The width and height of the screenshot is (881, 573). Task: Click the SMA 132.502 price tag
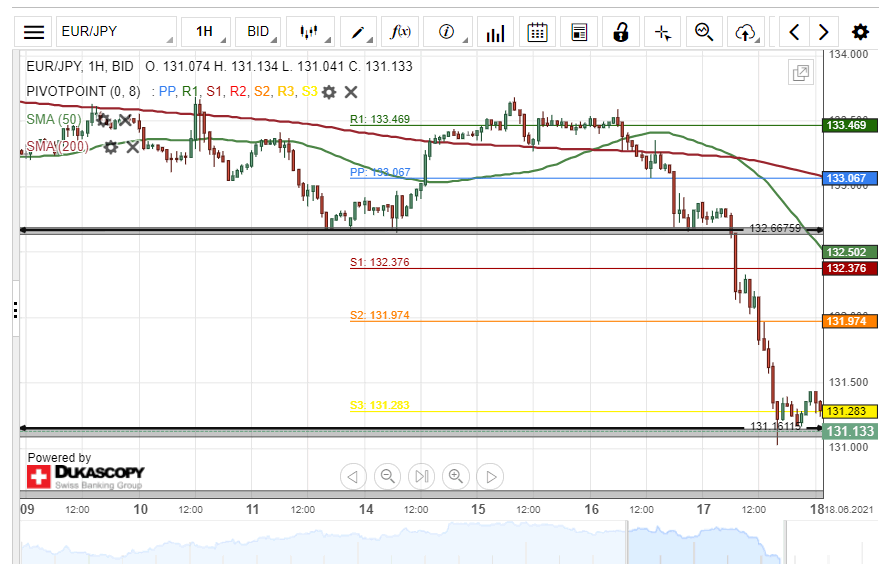850,252
